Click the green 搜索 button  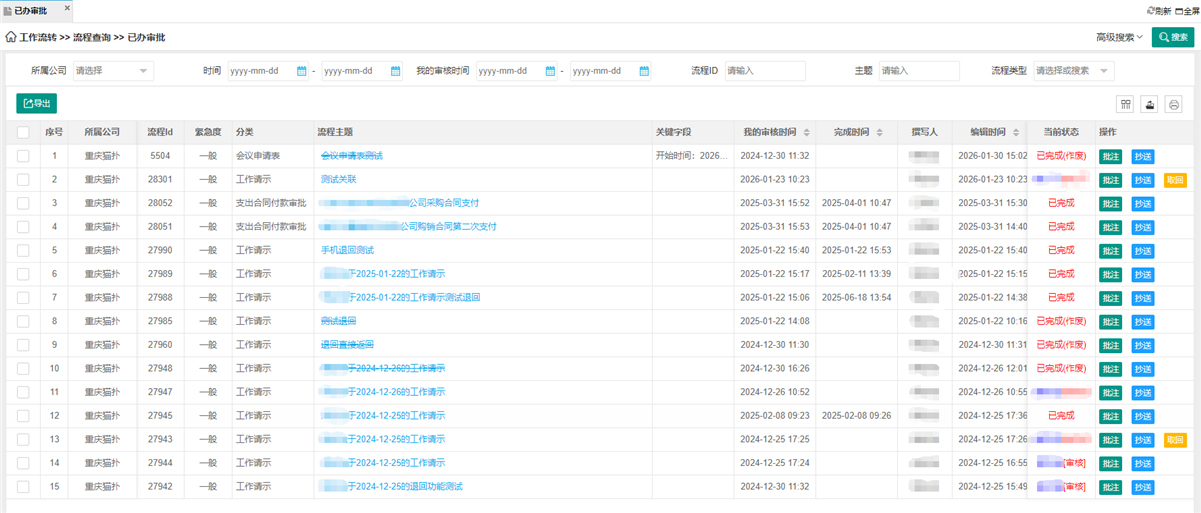pyautogui.click(x=1173, y=37)
